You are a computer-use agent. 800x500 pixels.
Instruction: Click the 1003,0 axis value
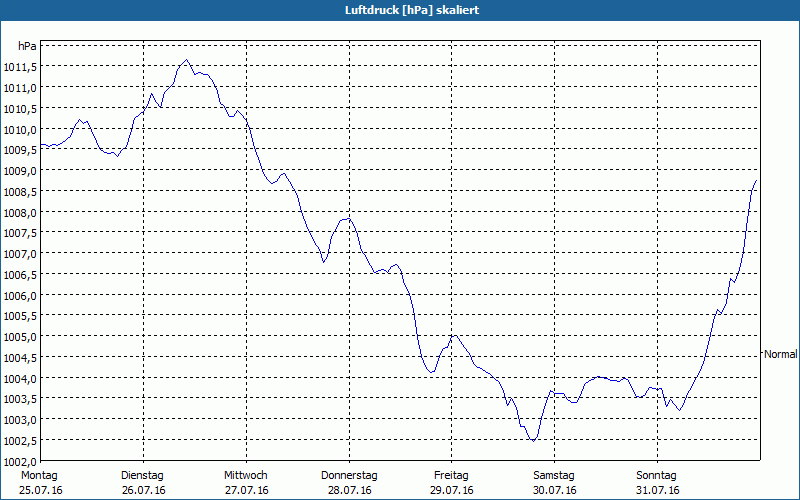[x=20, y=420]
